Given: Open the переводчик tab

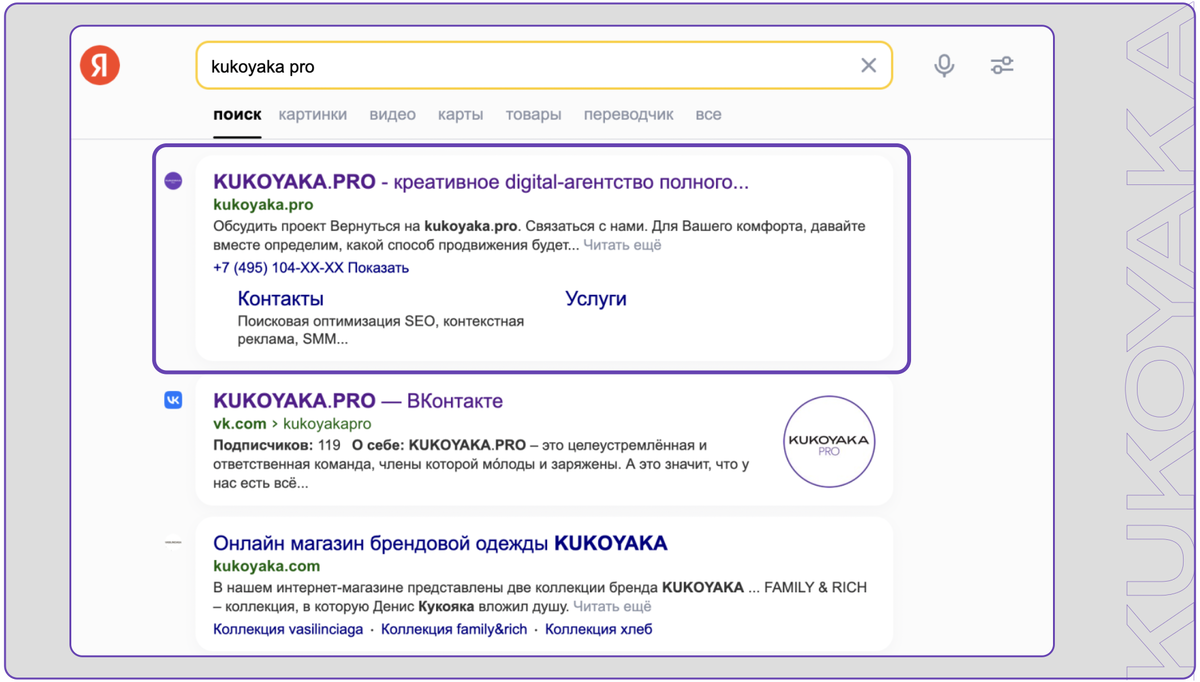Looking at the screenshot, I should (x=628, y=115).
